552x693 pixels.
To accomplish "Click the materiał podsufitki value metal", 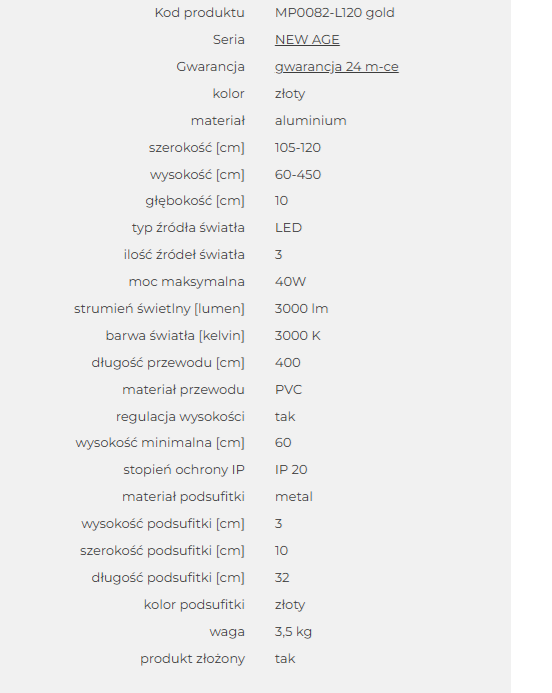I will 294,496.
